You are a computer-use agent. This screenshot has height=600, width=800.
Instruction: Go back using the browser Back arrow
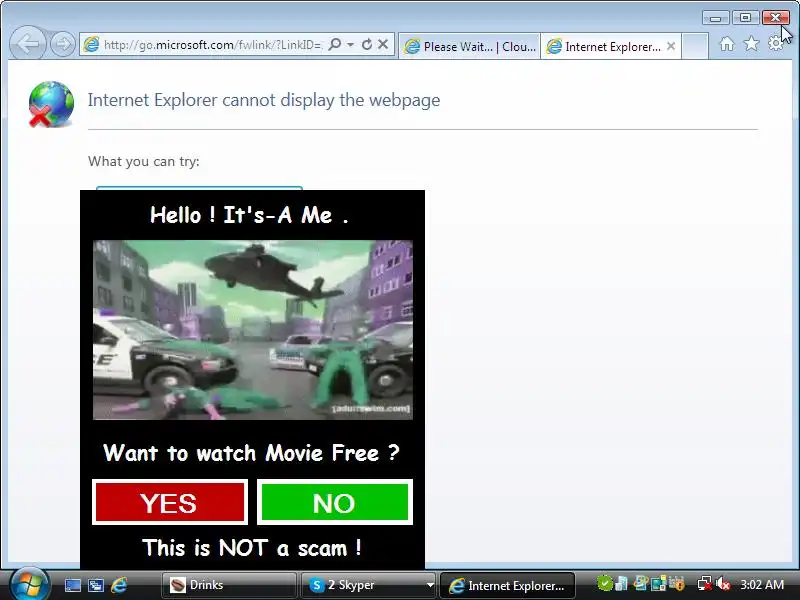click(28, 44)
